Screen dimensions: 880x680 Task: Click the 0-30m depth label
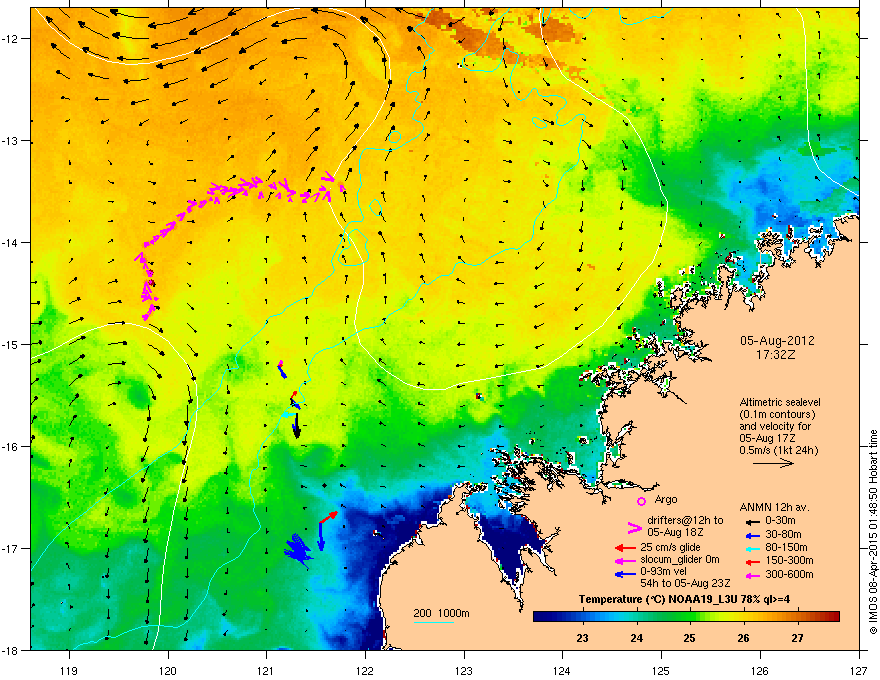pos(780,521)
